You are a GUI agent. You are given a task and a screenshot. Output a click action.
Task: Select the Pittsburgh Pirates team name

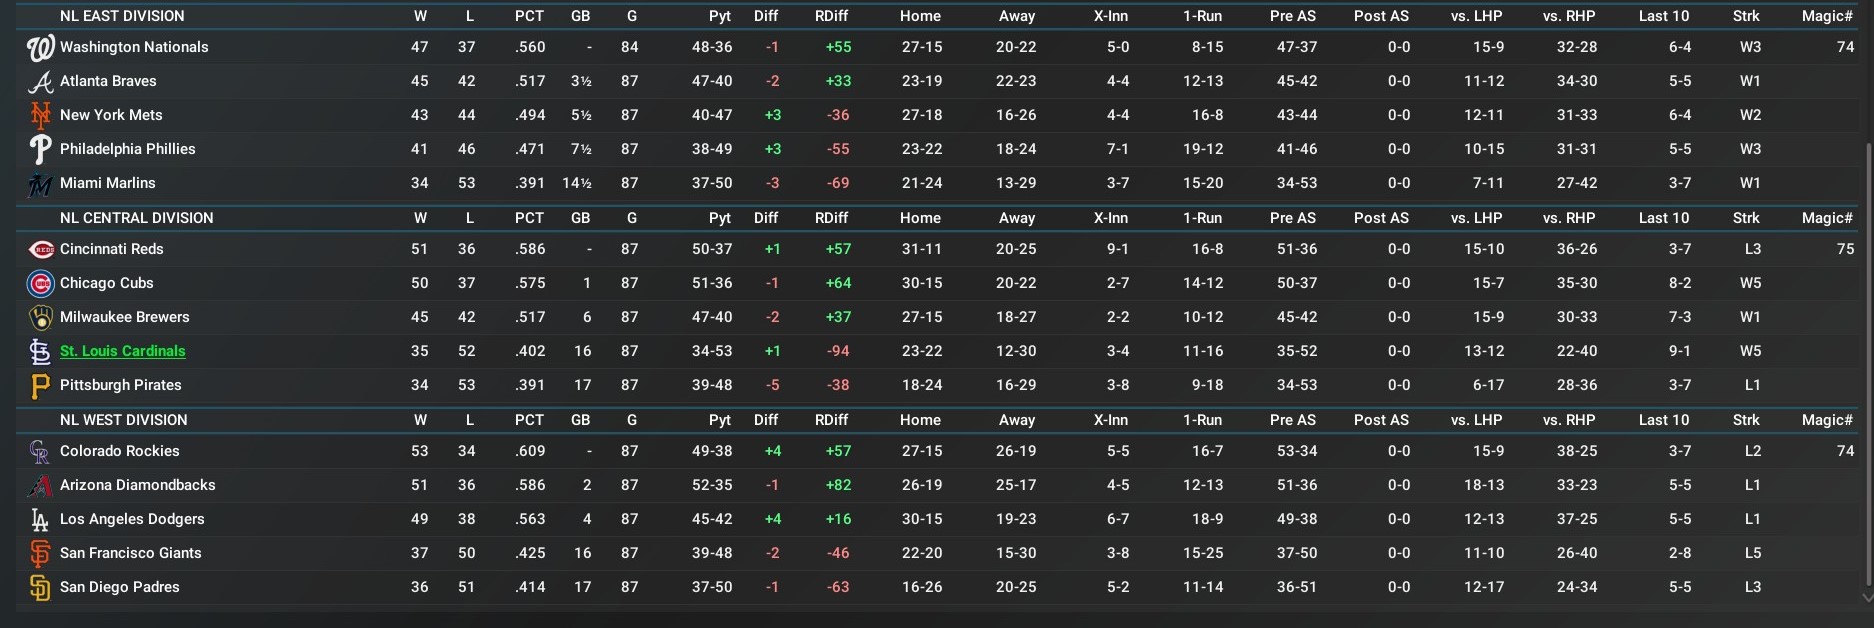click(x=120, y=385)
